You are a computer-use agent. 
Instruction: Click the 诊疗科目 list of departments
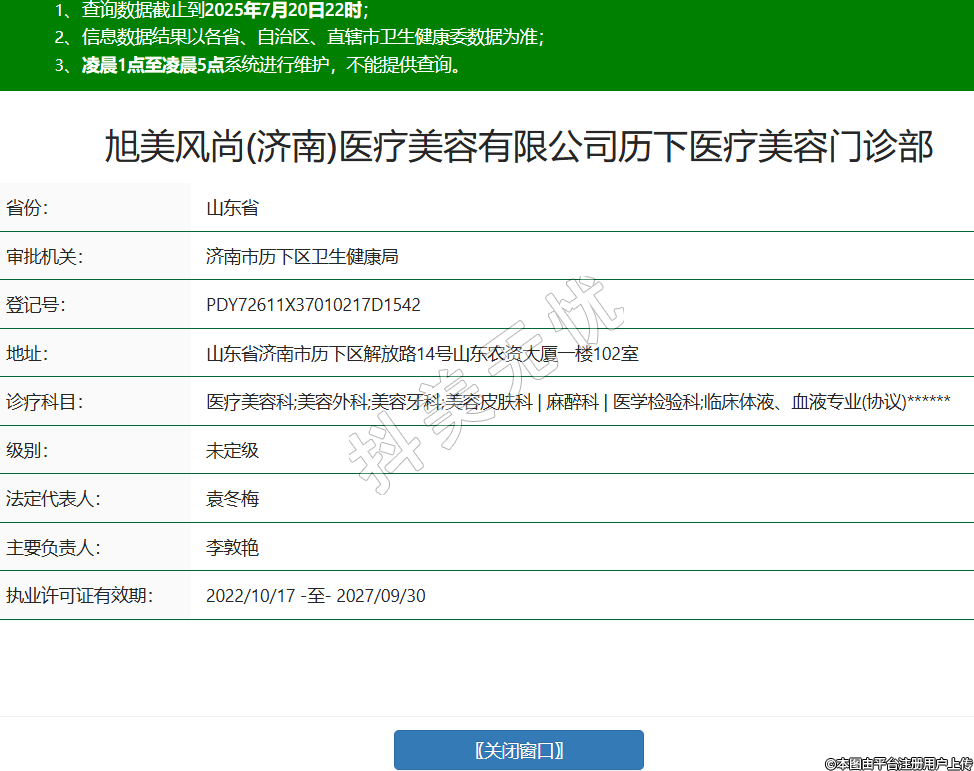coord(577,402)
